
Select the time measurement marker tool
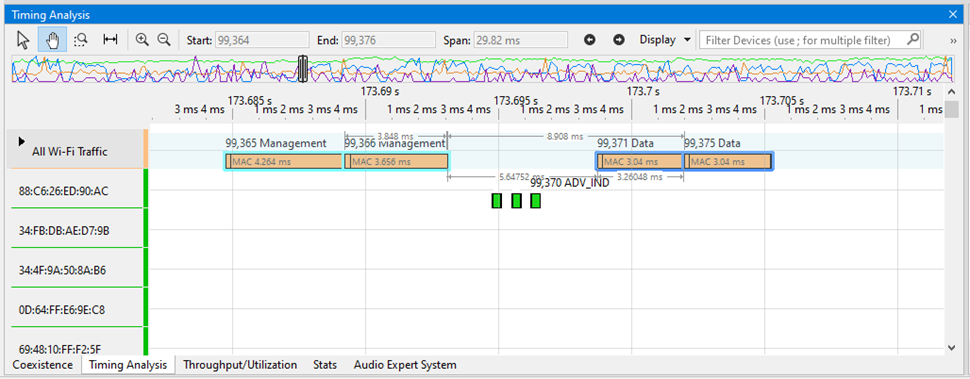coord(111,40)
